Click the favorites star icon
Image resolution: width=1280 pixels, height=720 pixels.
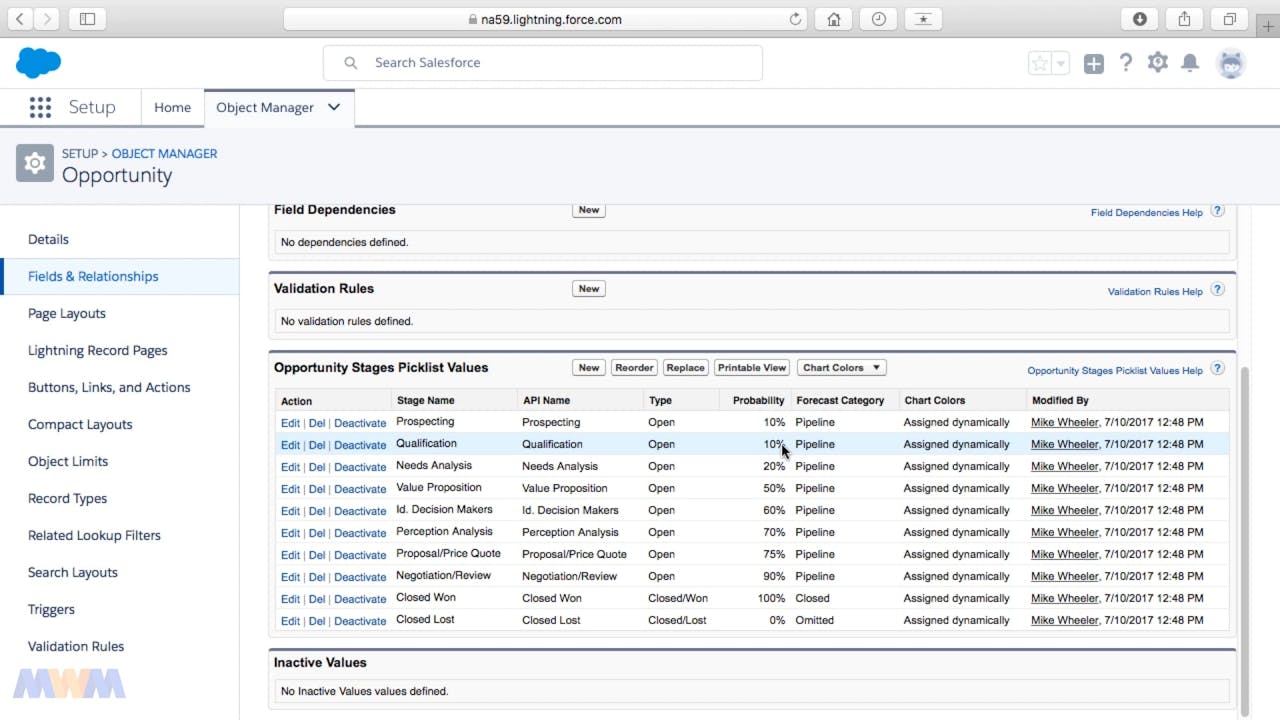tap(1040, 63)
